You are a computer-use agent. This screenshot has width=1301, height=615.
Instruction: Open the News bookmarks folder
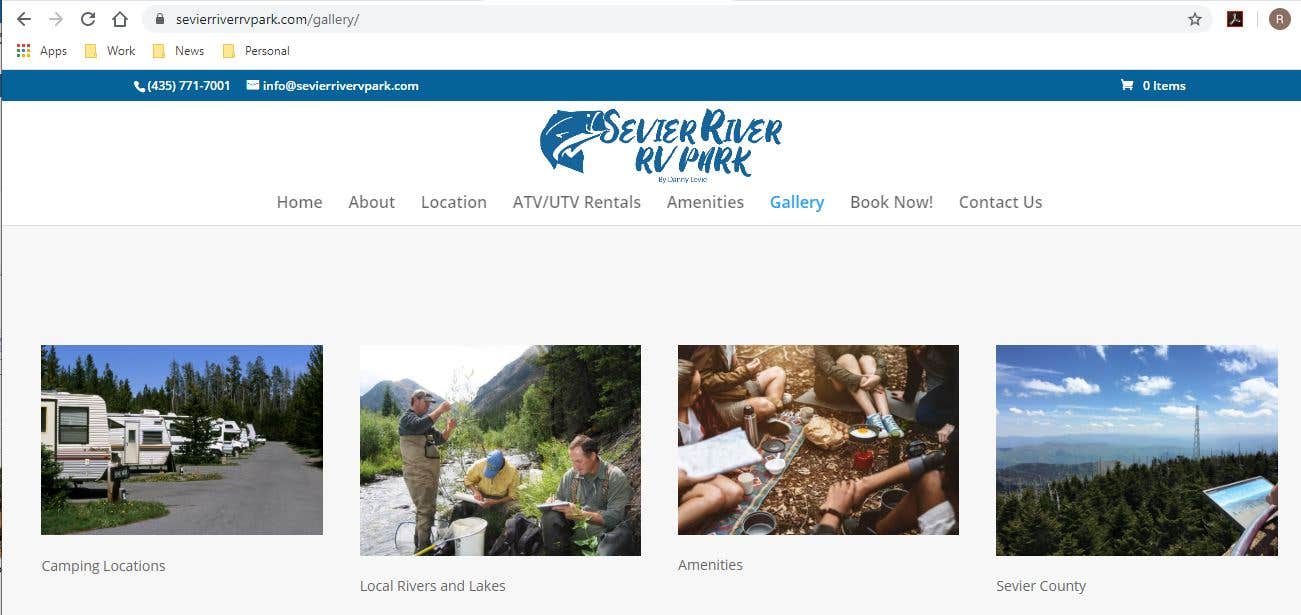click(178, 51)
